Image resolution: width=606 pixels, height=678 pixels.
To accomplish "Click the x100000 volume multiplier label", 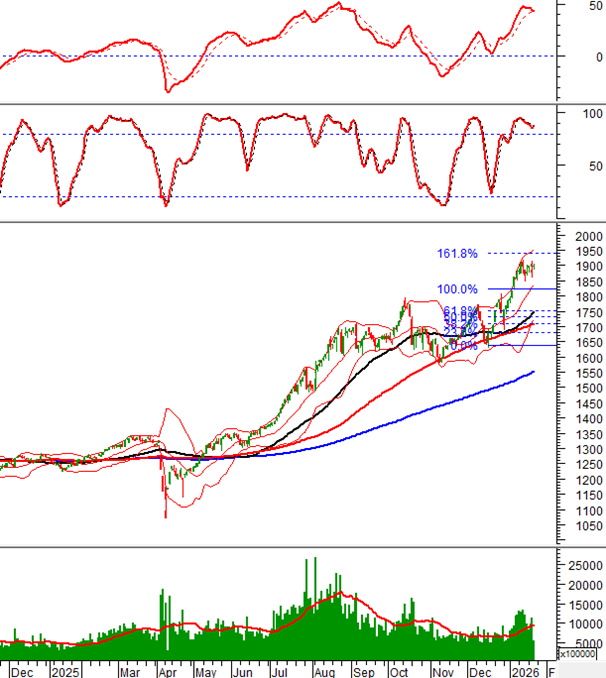I will click(x=579, y=653).
